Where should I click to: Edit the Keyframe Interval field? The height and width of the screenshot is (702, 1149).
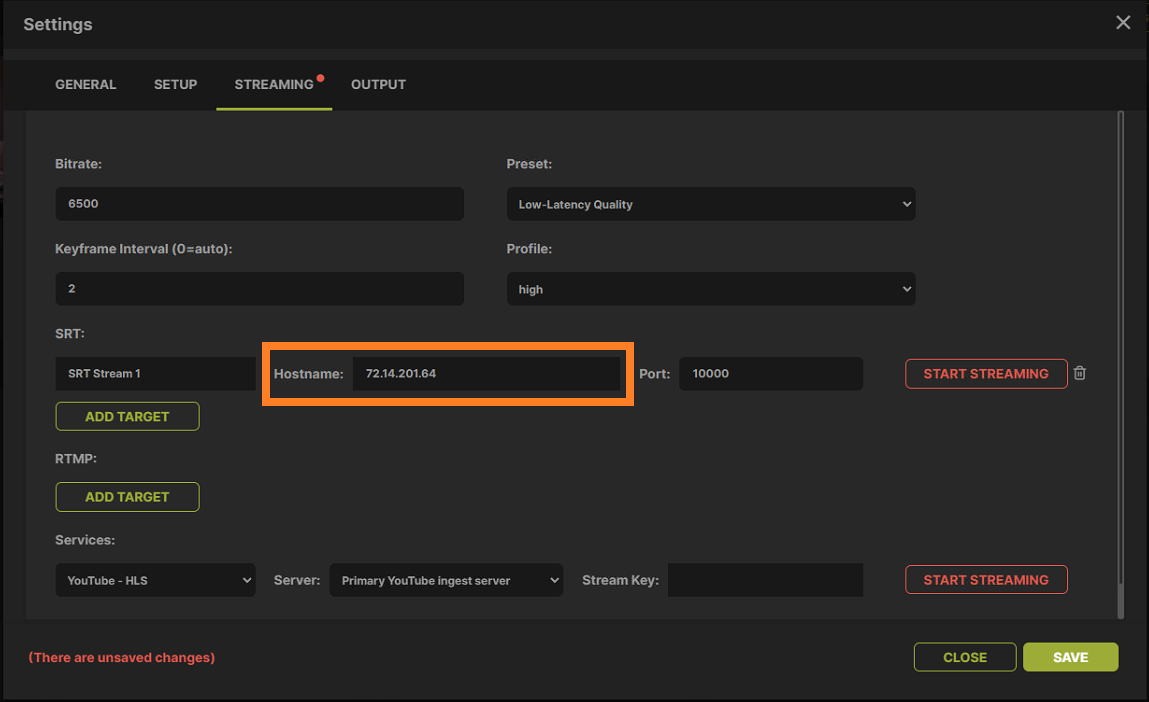tap(259, 289)
